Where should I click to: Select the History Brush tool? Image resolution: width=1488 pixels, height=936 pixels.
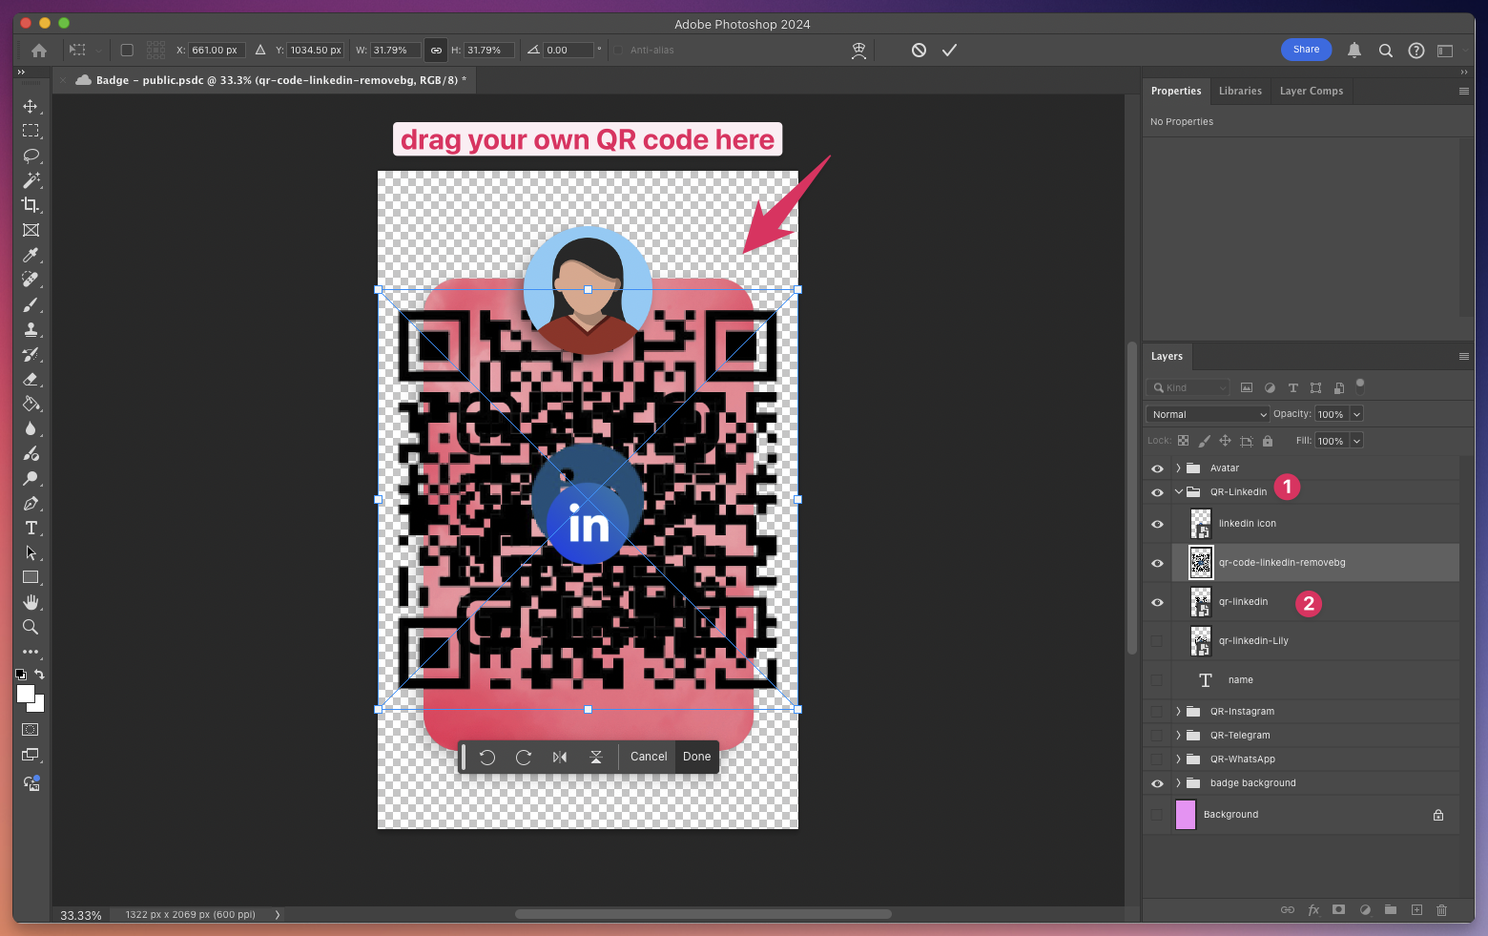[x=31, y=354]
